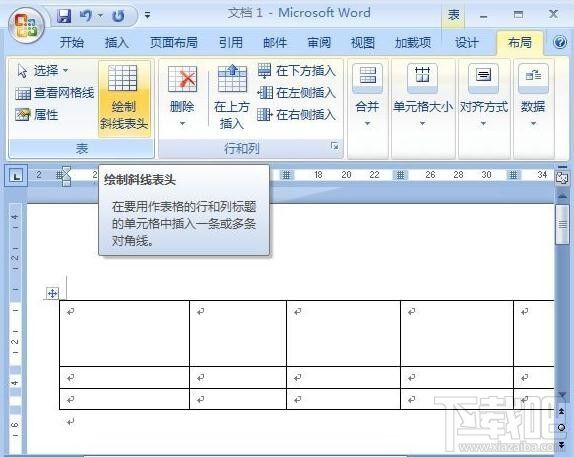This screenshot has width=574, height=457.
Task: Customize the Quick Access Toolbar
Action: tap(147, 15)
